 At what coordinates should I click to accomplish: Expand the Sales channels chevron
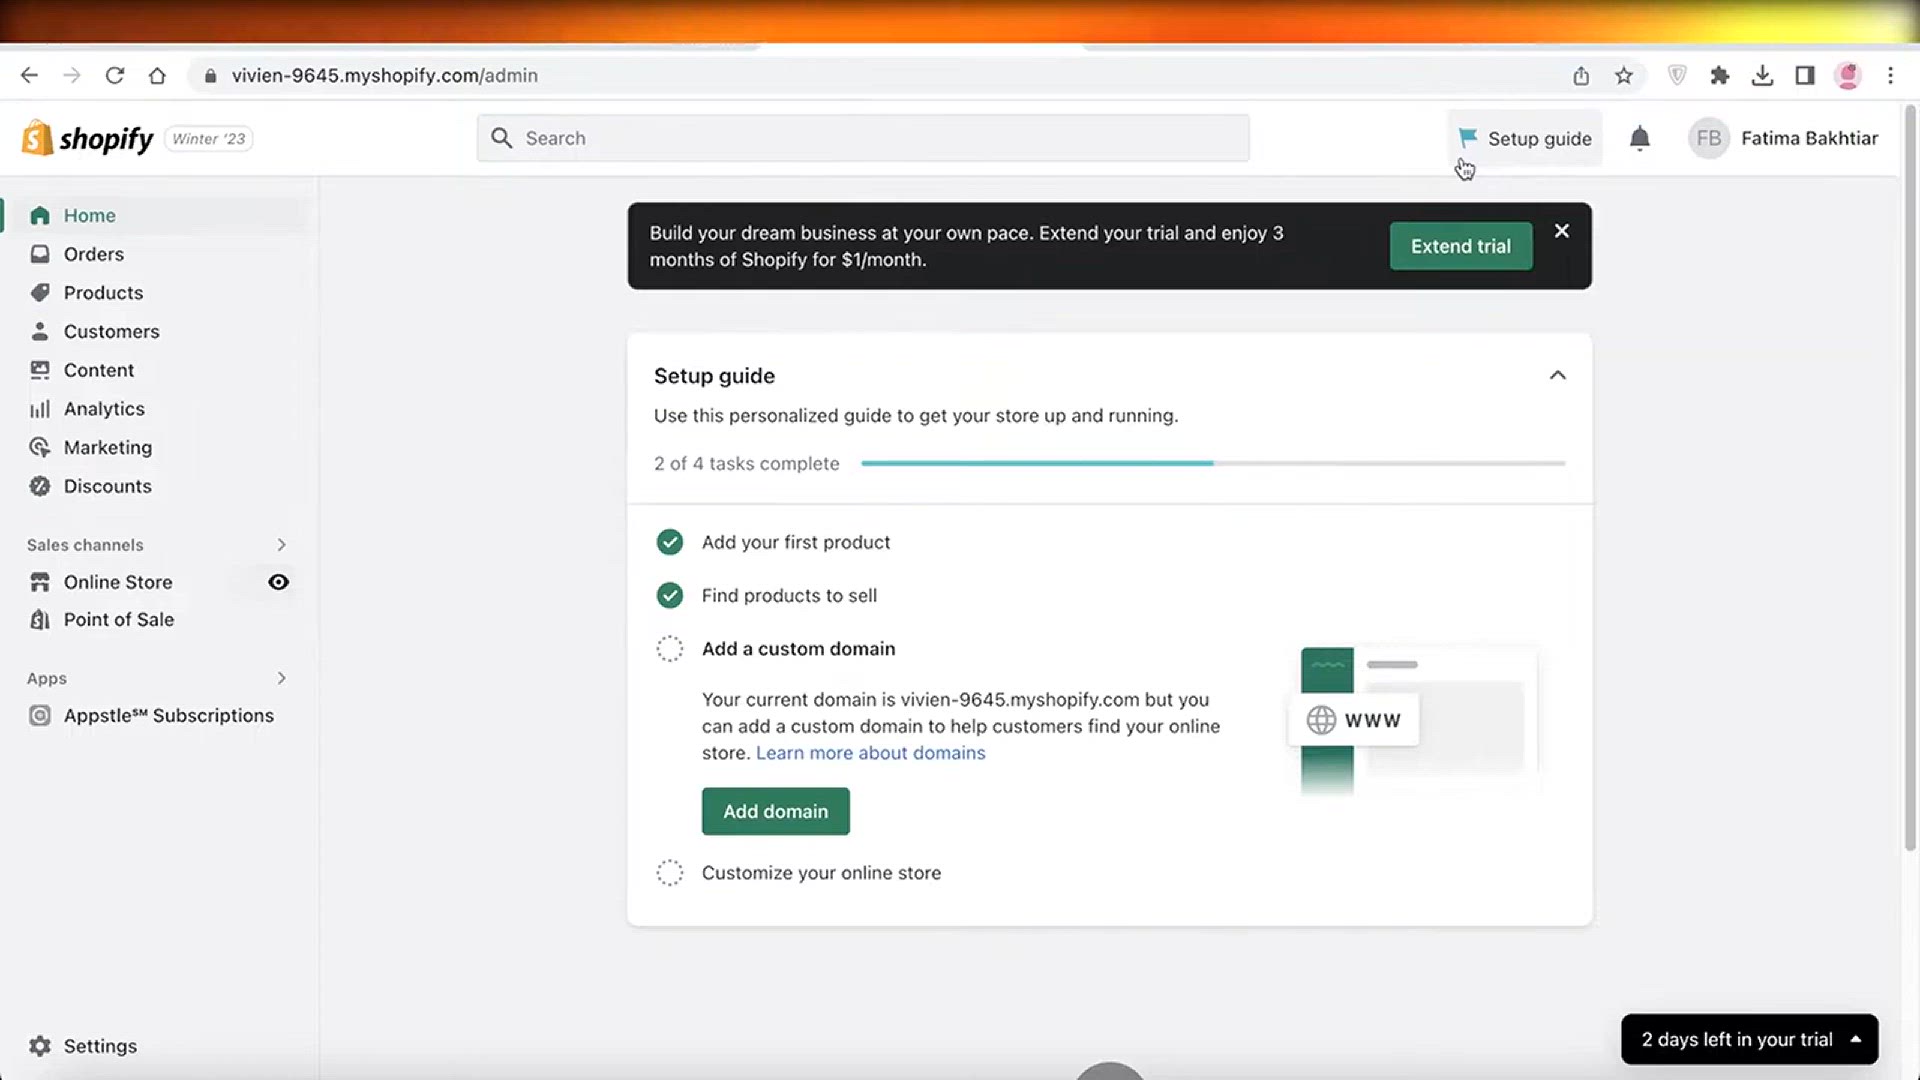pyautogui.click(x=281, y=545)
